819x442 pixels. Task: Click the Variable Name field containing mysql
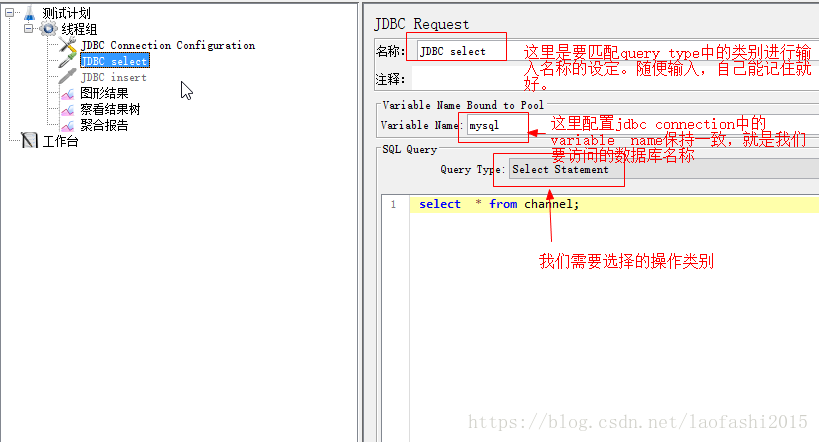642,125
